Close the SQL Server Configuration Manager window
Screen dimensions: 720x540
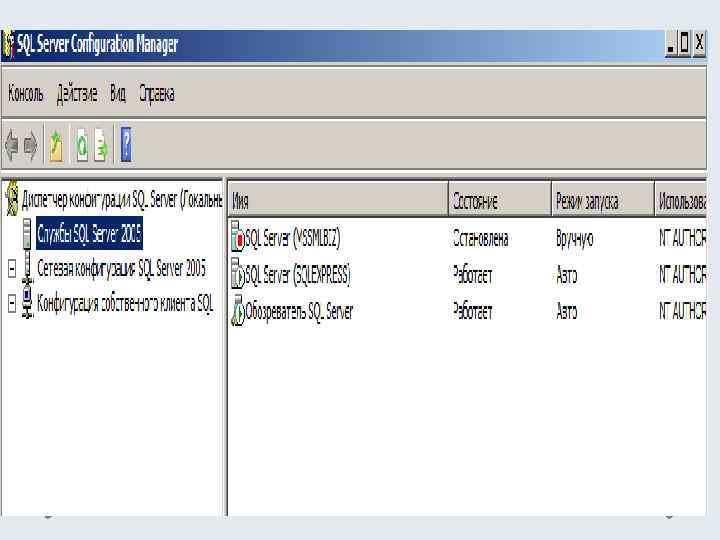(699, 44)
